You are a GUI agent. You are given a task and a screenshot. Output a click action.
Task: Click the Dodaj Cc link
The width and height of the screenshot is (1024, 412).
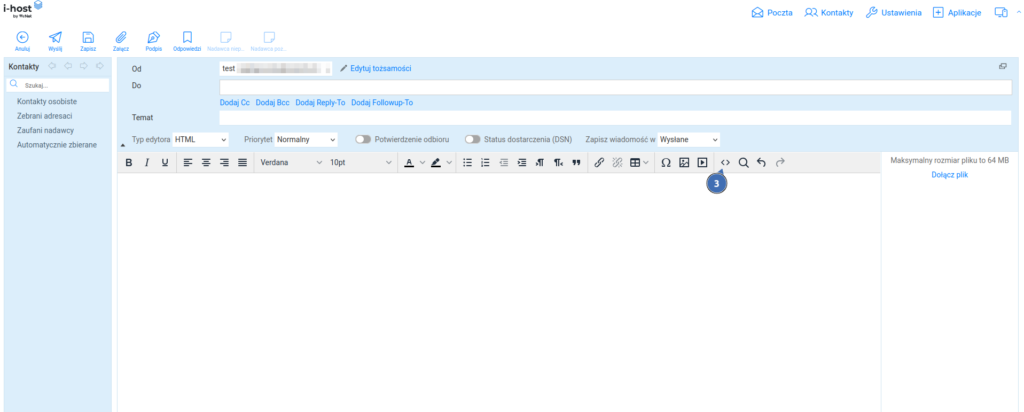234,102
